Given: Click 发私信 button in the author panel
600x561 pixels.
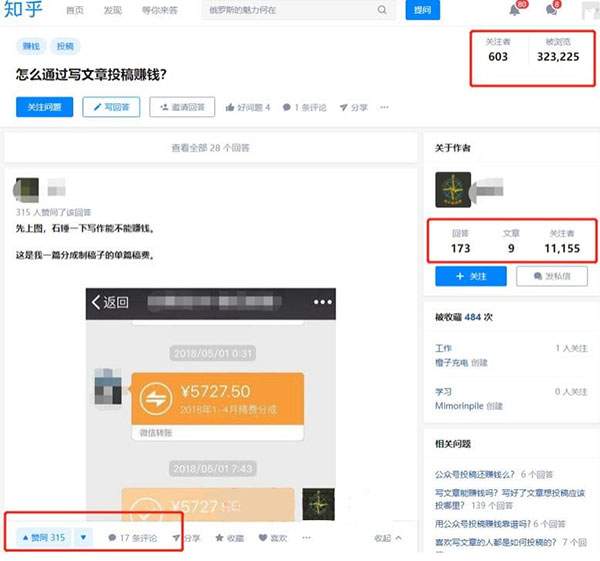Looking at the screenshot, I should (551, 276).
